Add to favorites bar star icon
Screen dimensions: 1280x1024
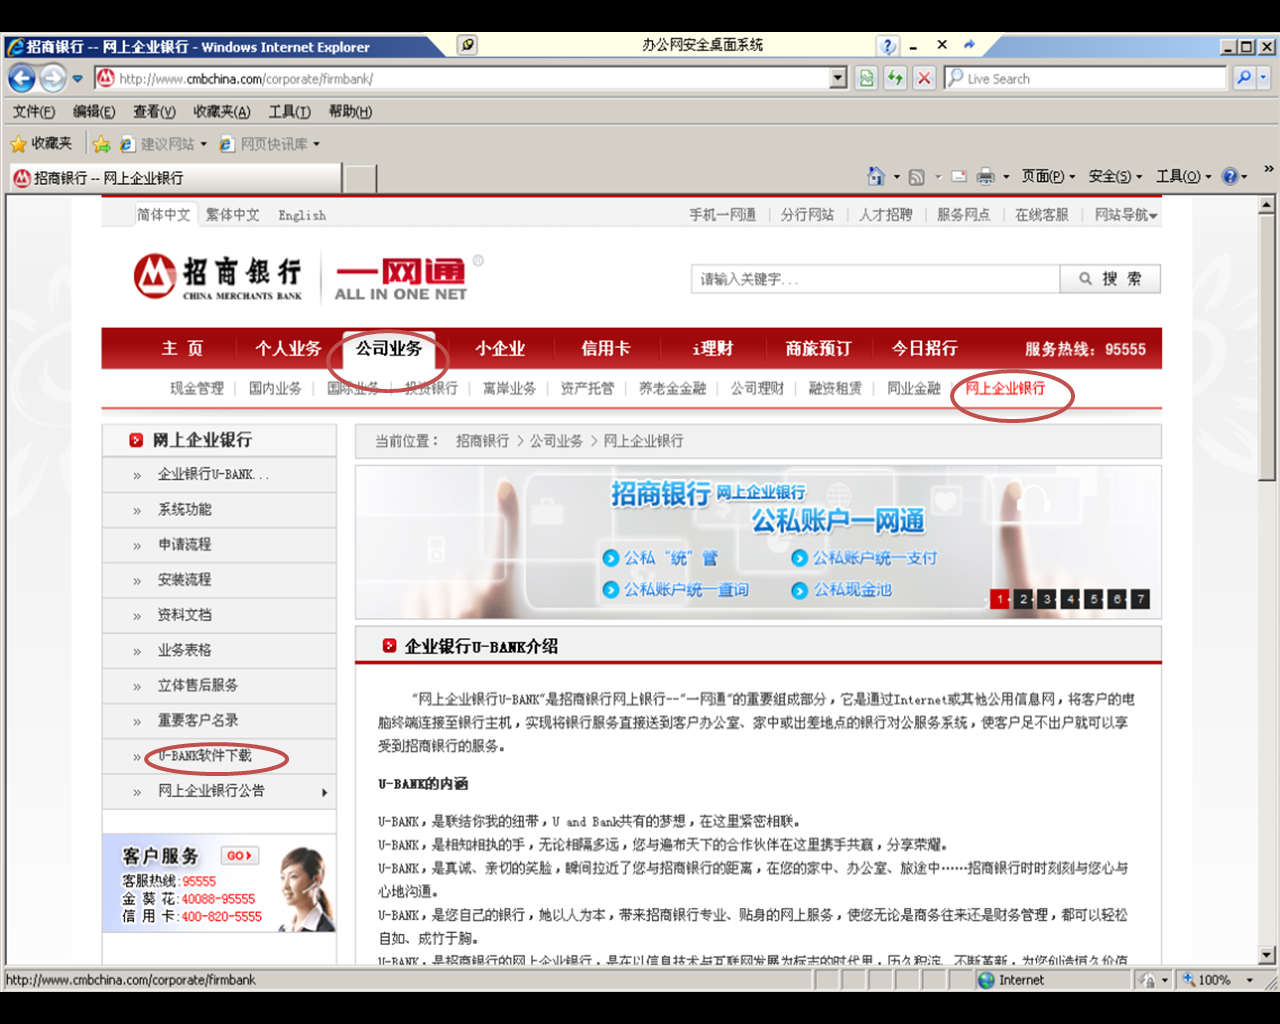[x=101, y=144]
